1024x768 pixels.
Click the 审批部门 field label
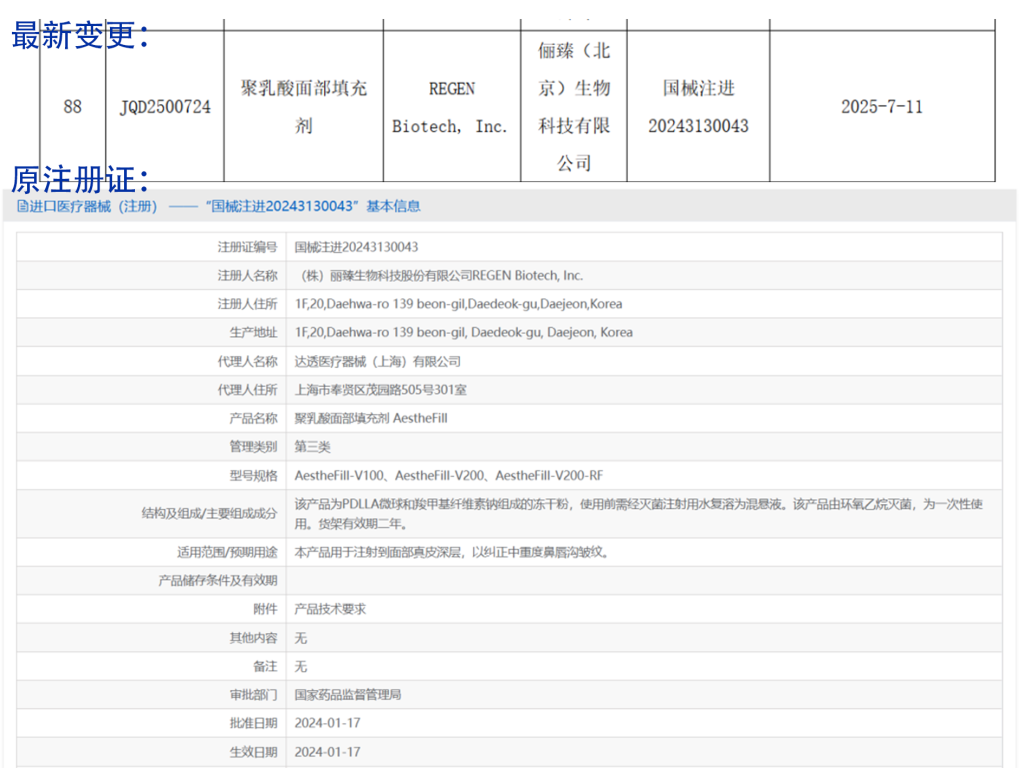[253, 695]
